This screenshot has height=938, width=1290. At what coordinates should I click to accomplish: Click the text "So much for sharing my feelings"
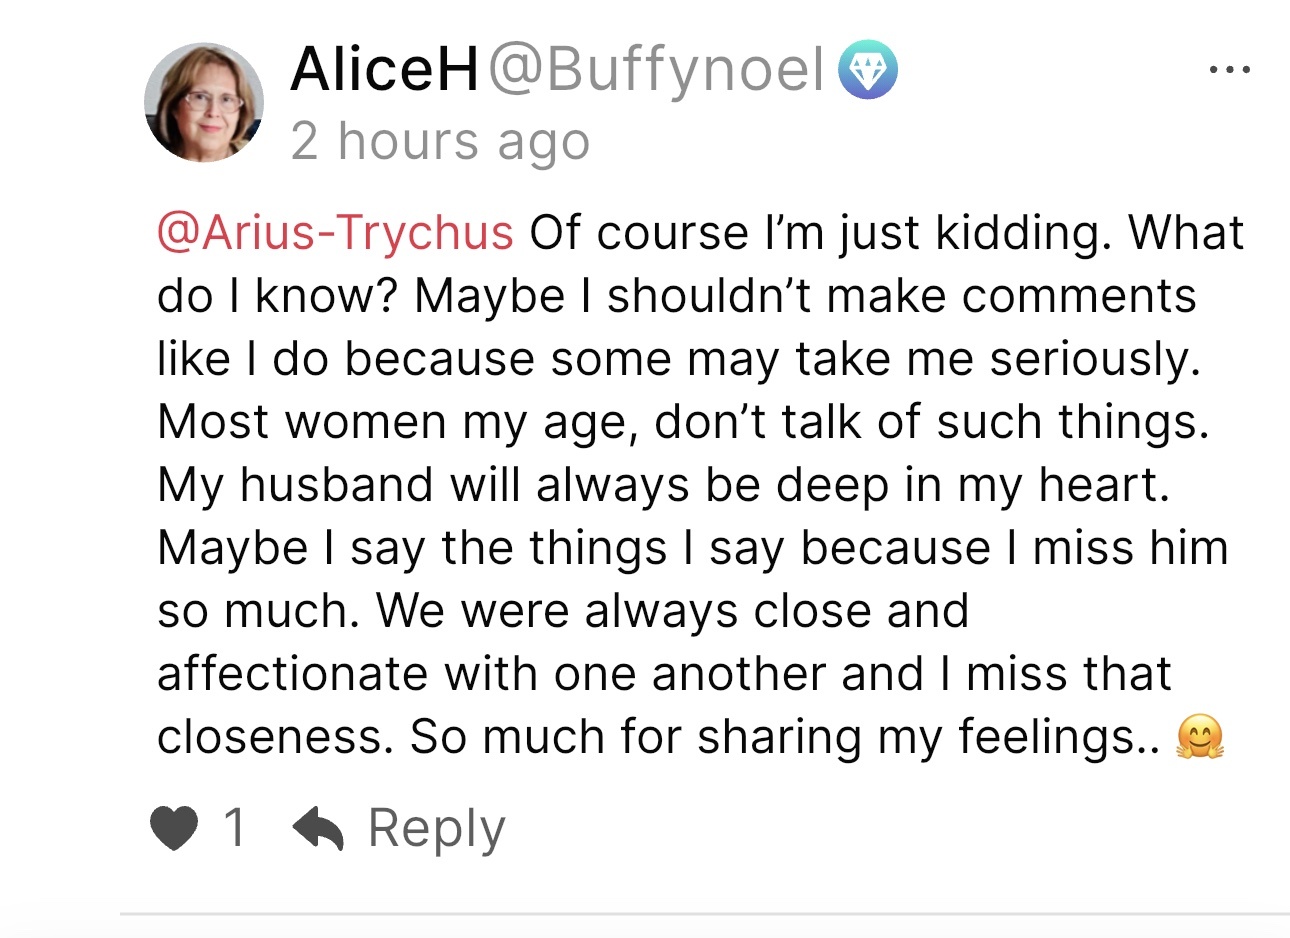point(772,737)
